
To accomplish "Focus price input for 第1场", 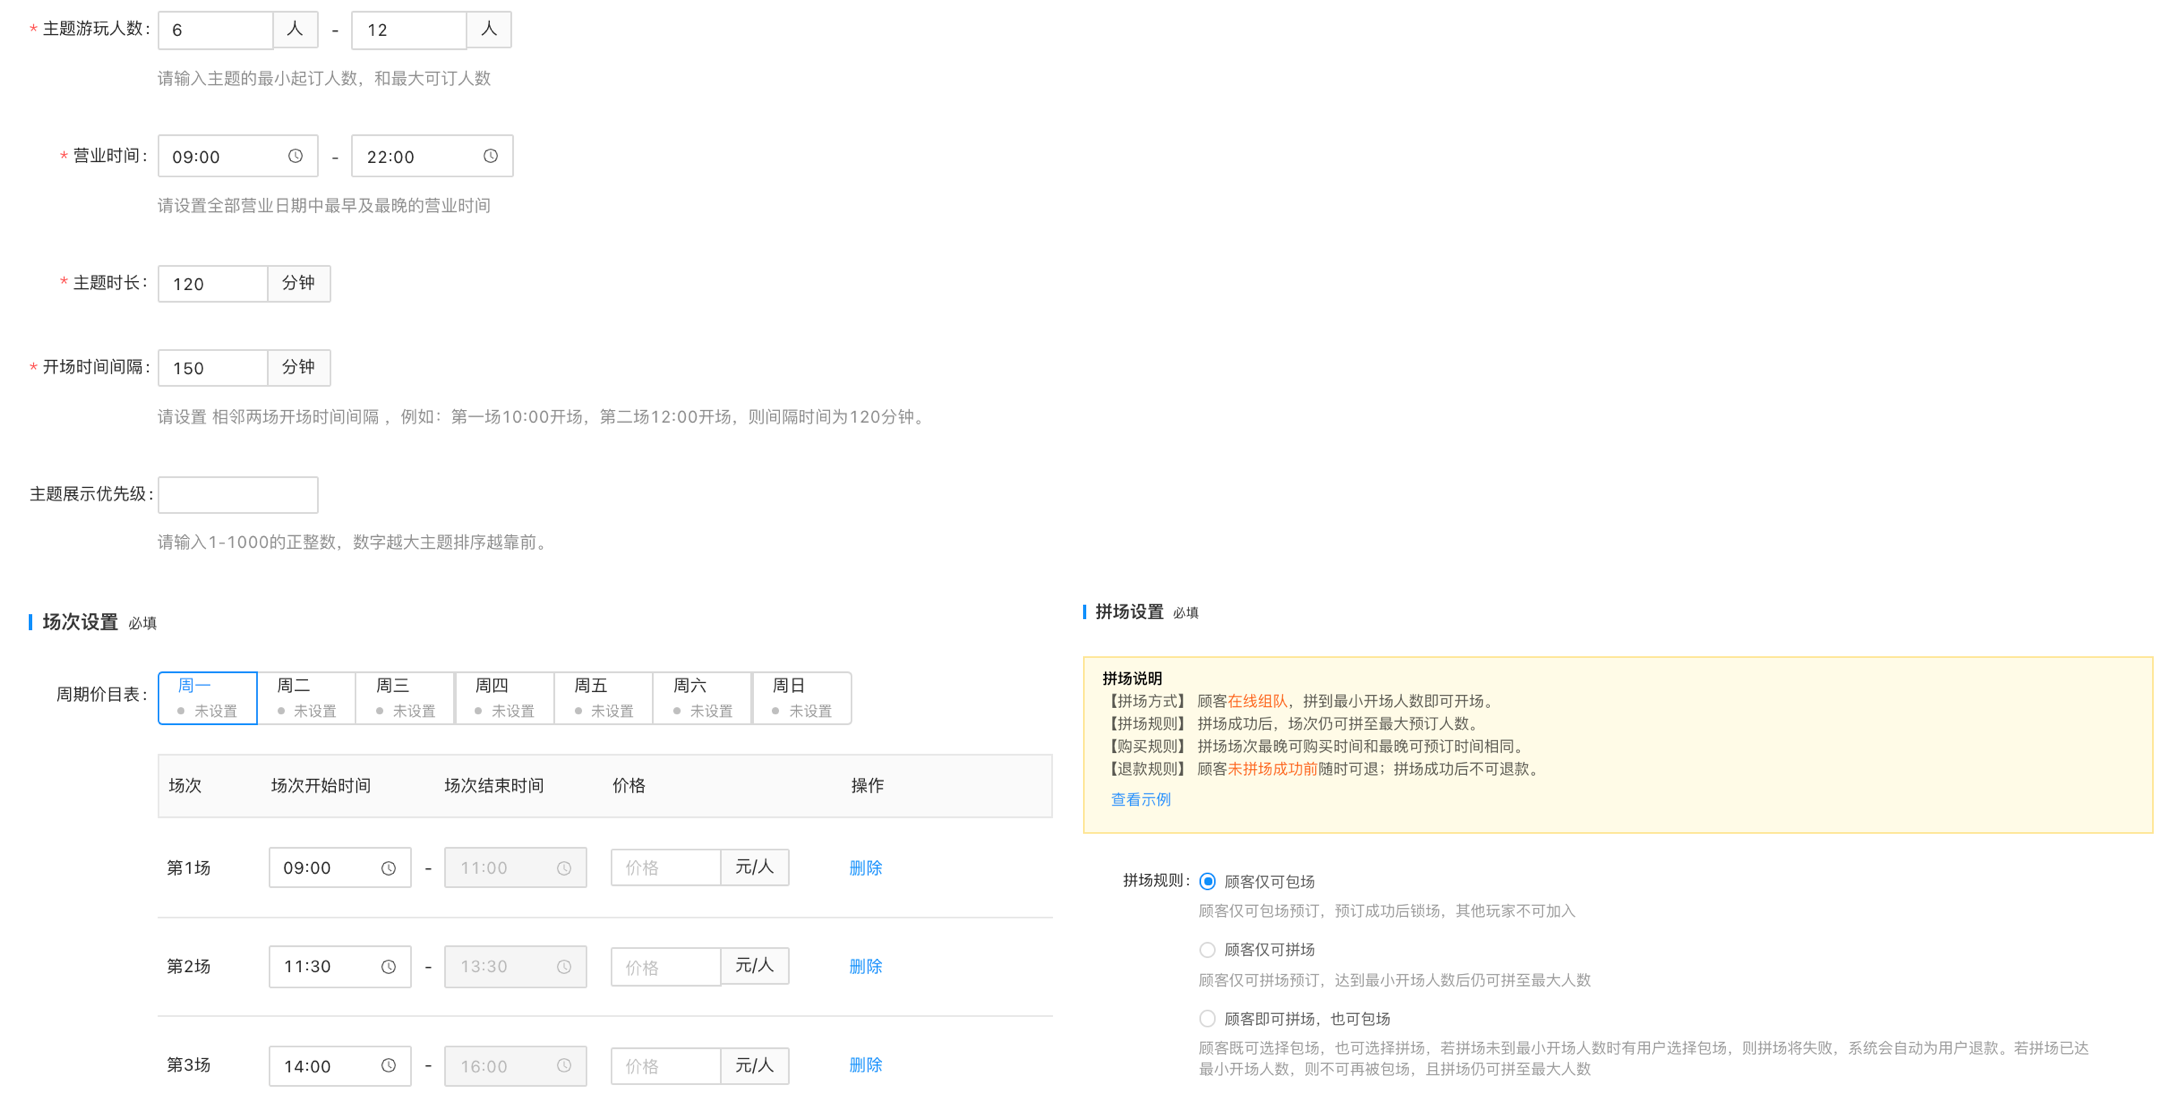I will point(666,868).
